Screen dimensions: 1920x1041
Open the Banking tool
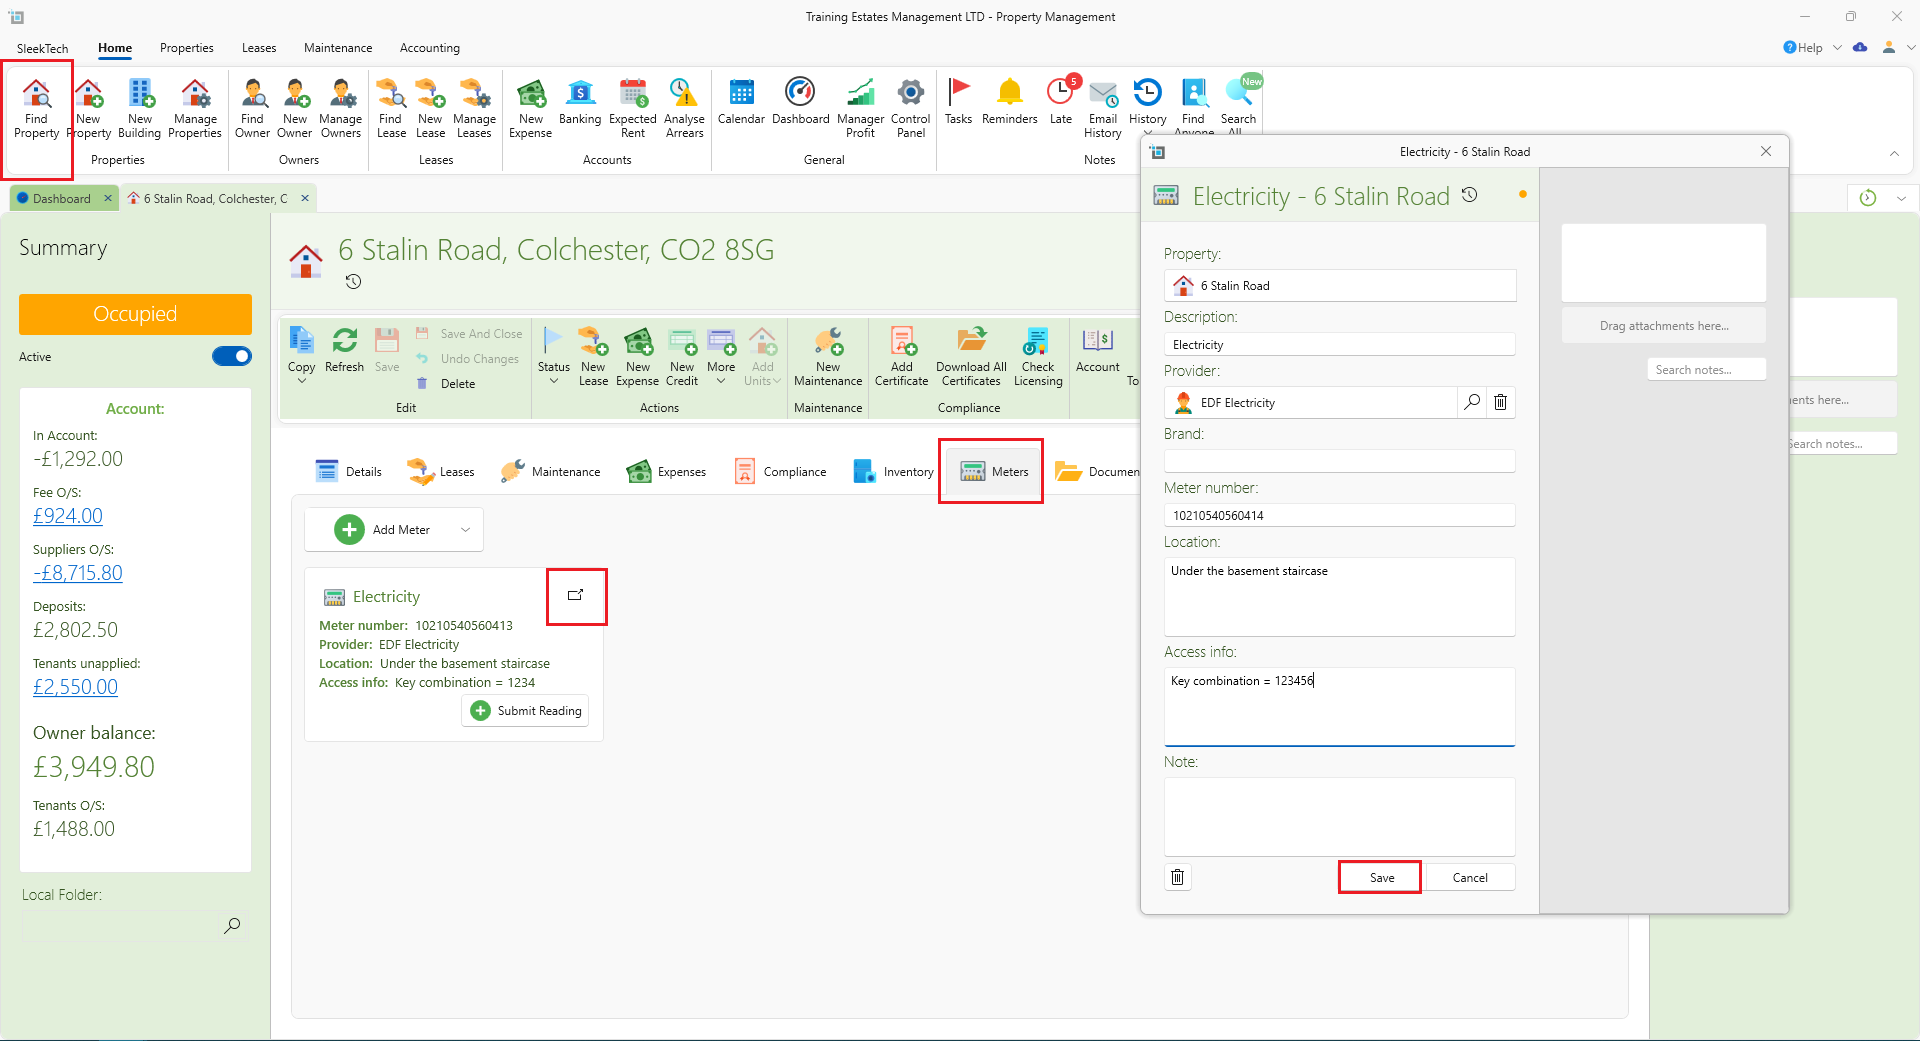580,102
